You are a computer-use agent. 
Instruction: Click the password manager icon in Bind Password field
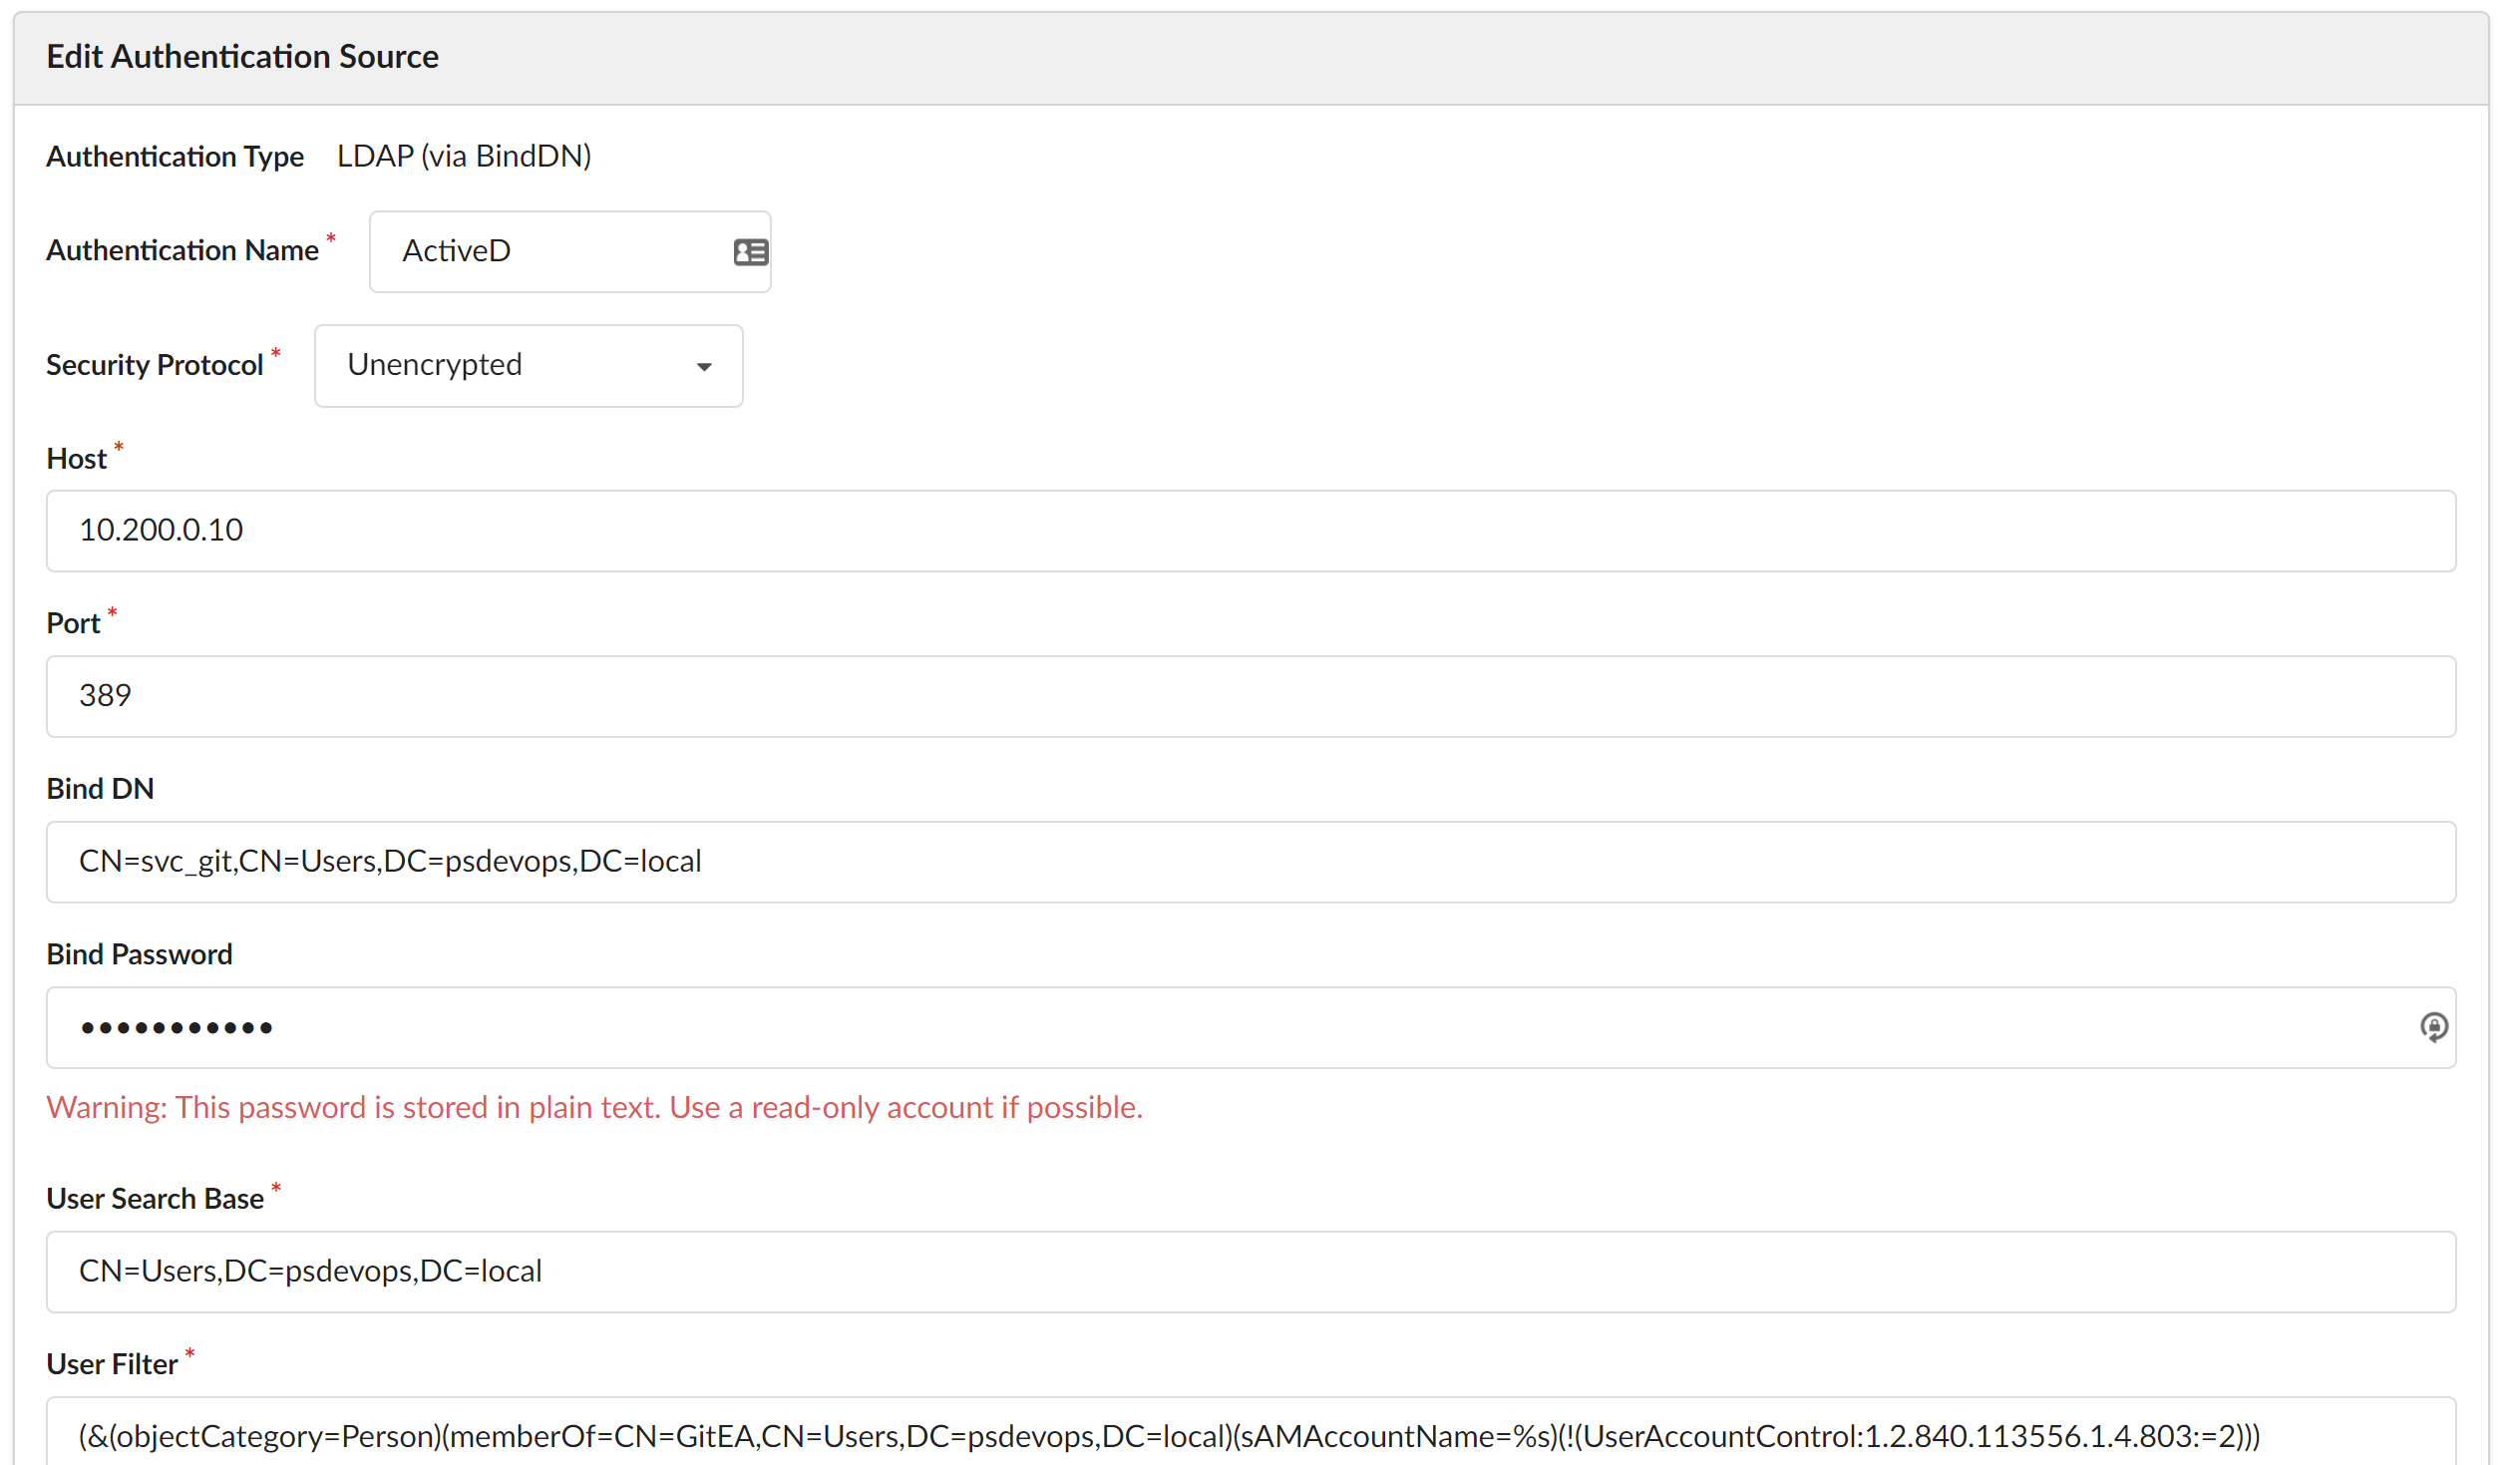[x=2433, y=1027]
